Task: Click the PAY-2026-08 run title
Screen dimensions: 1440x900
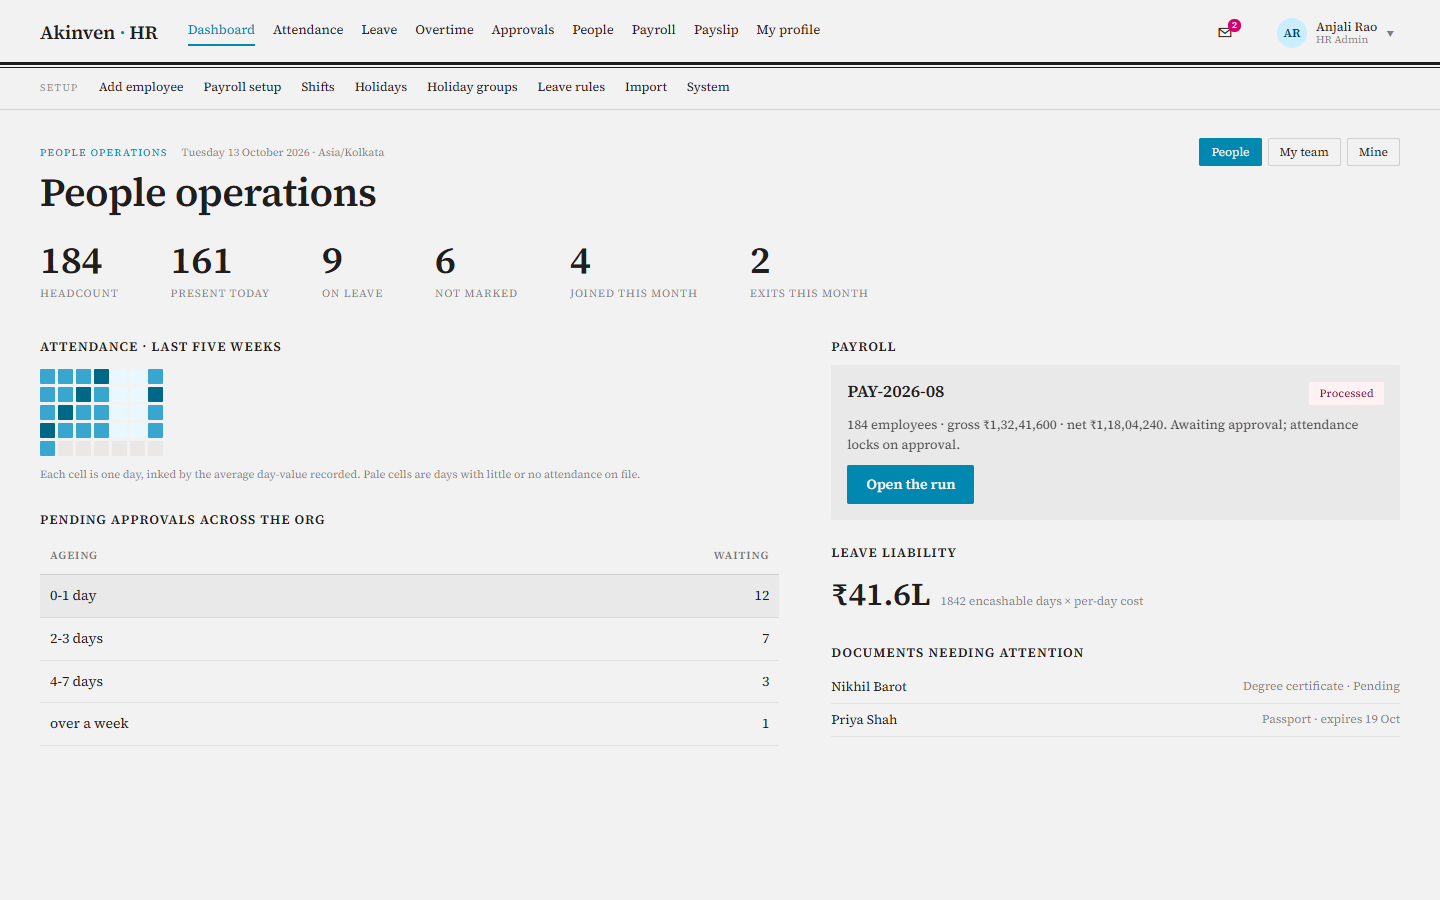Action: tap(896, 392)
